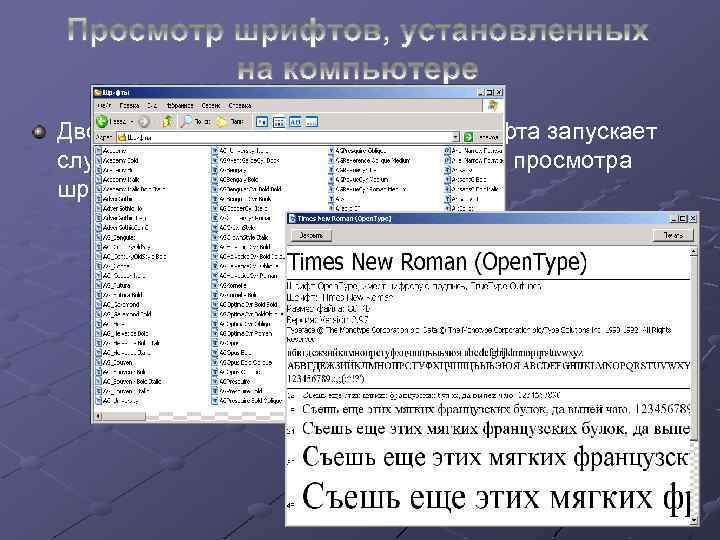
Task: Open the Сервис menu
Action: (211, 106)
